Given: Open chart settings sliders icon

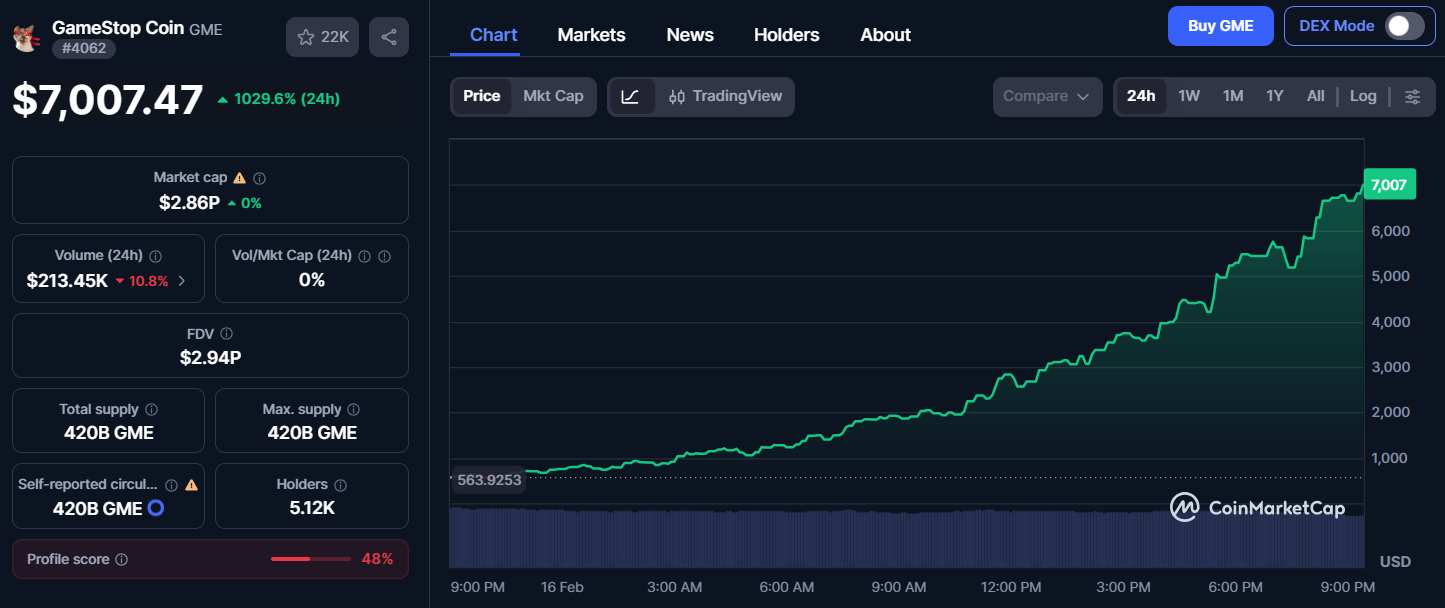Looking at the screenshot, I should click(1412, 97).
